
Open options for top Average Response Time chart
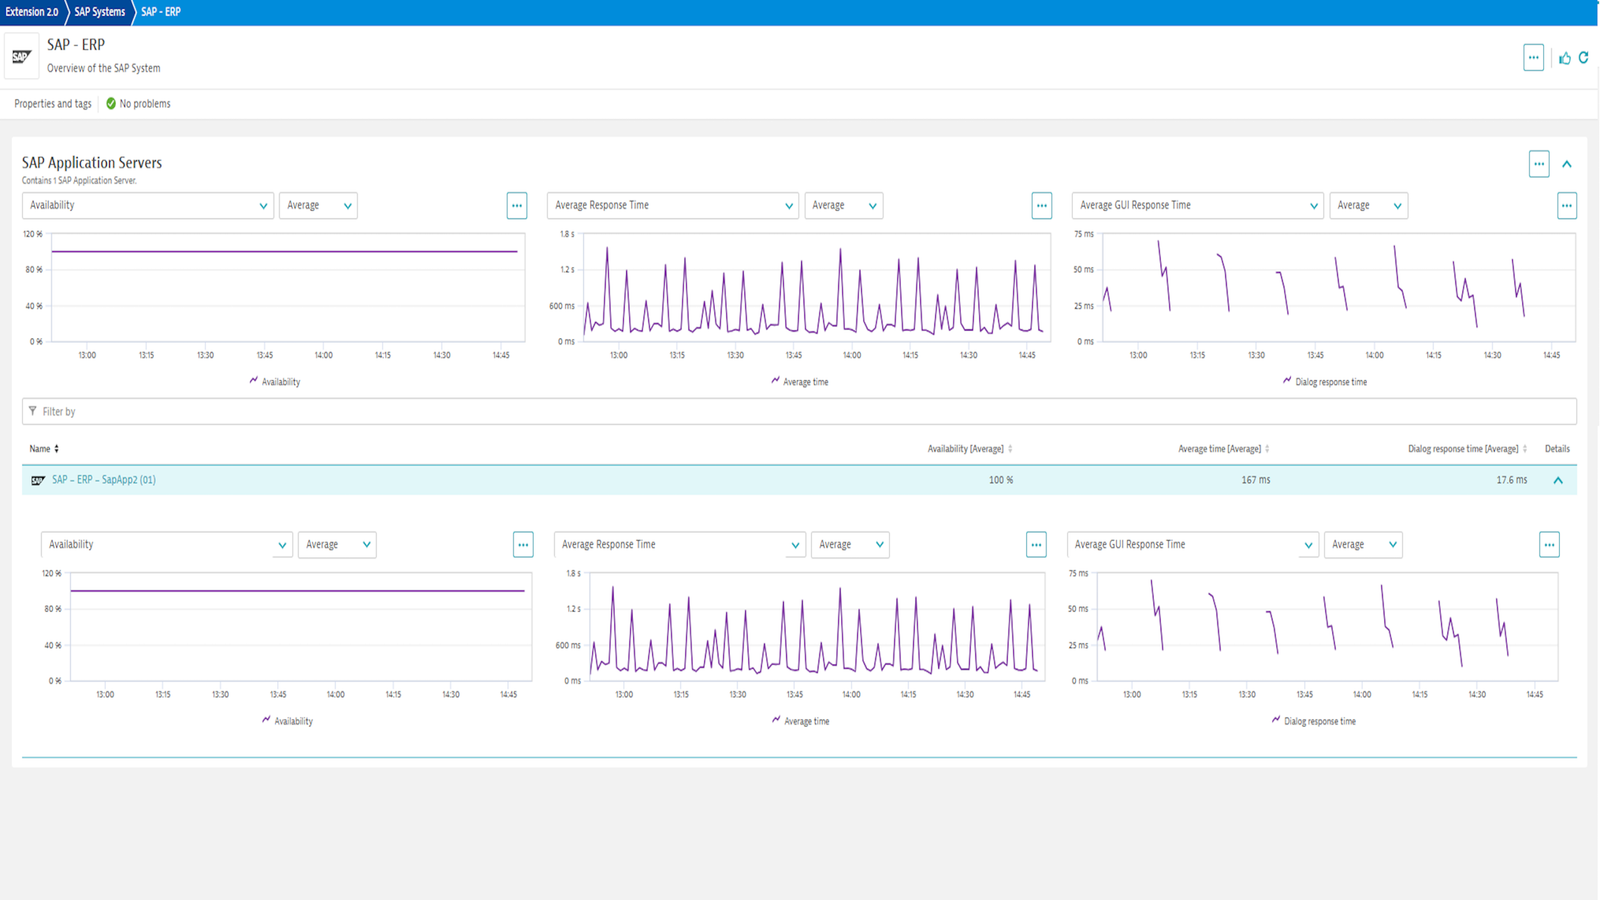[x=1042, y=205]
